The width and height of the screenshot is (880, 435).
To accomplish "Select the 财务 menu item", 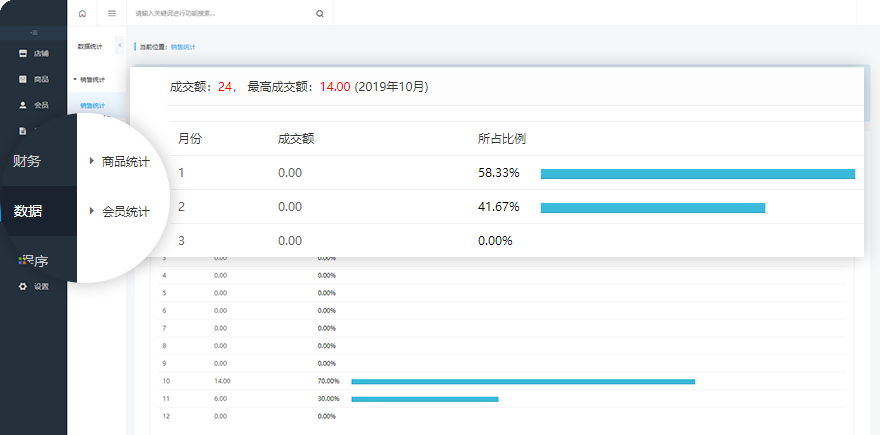I will click(x=27, y=161).
